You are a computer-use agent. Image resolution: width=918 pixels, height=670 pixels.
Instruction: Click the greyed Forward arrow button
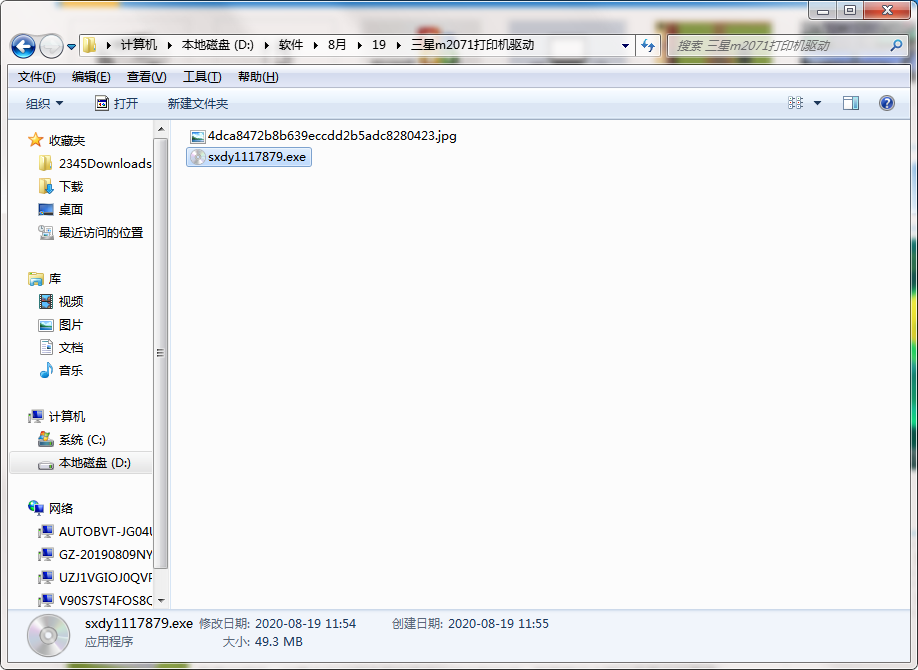coord(51,46)
